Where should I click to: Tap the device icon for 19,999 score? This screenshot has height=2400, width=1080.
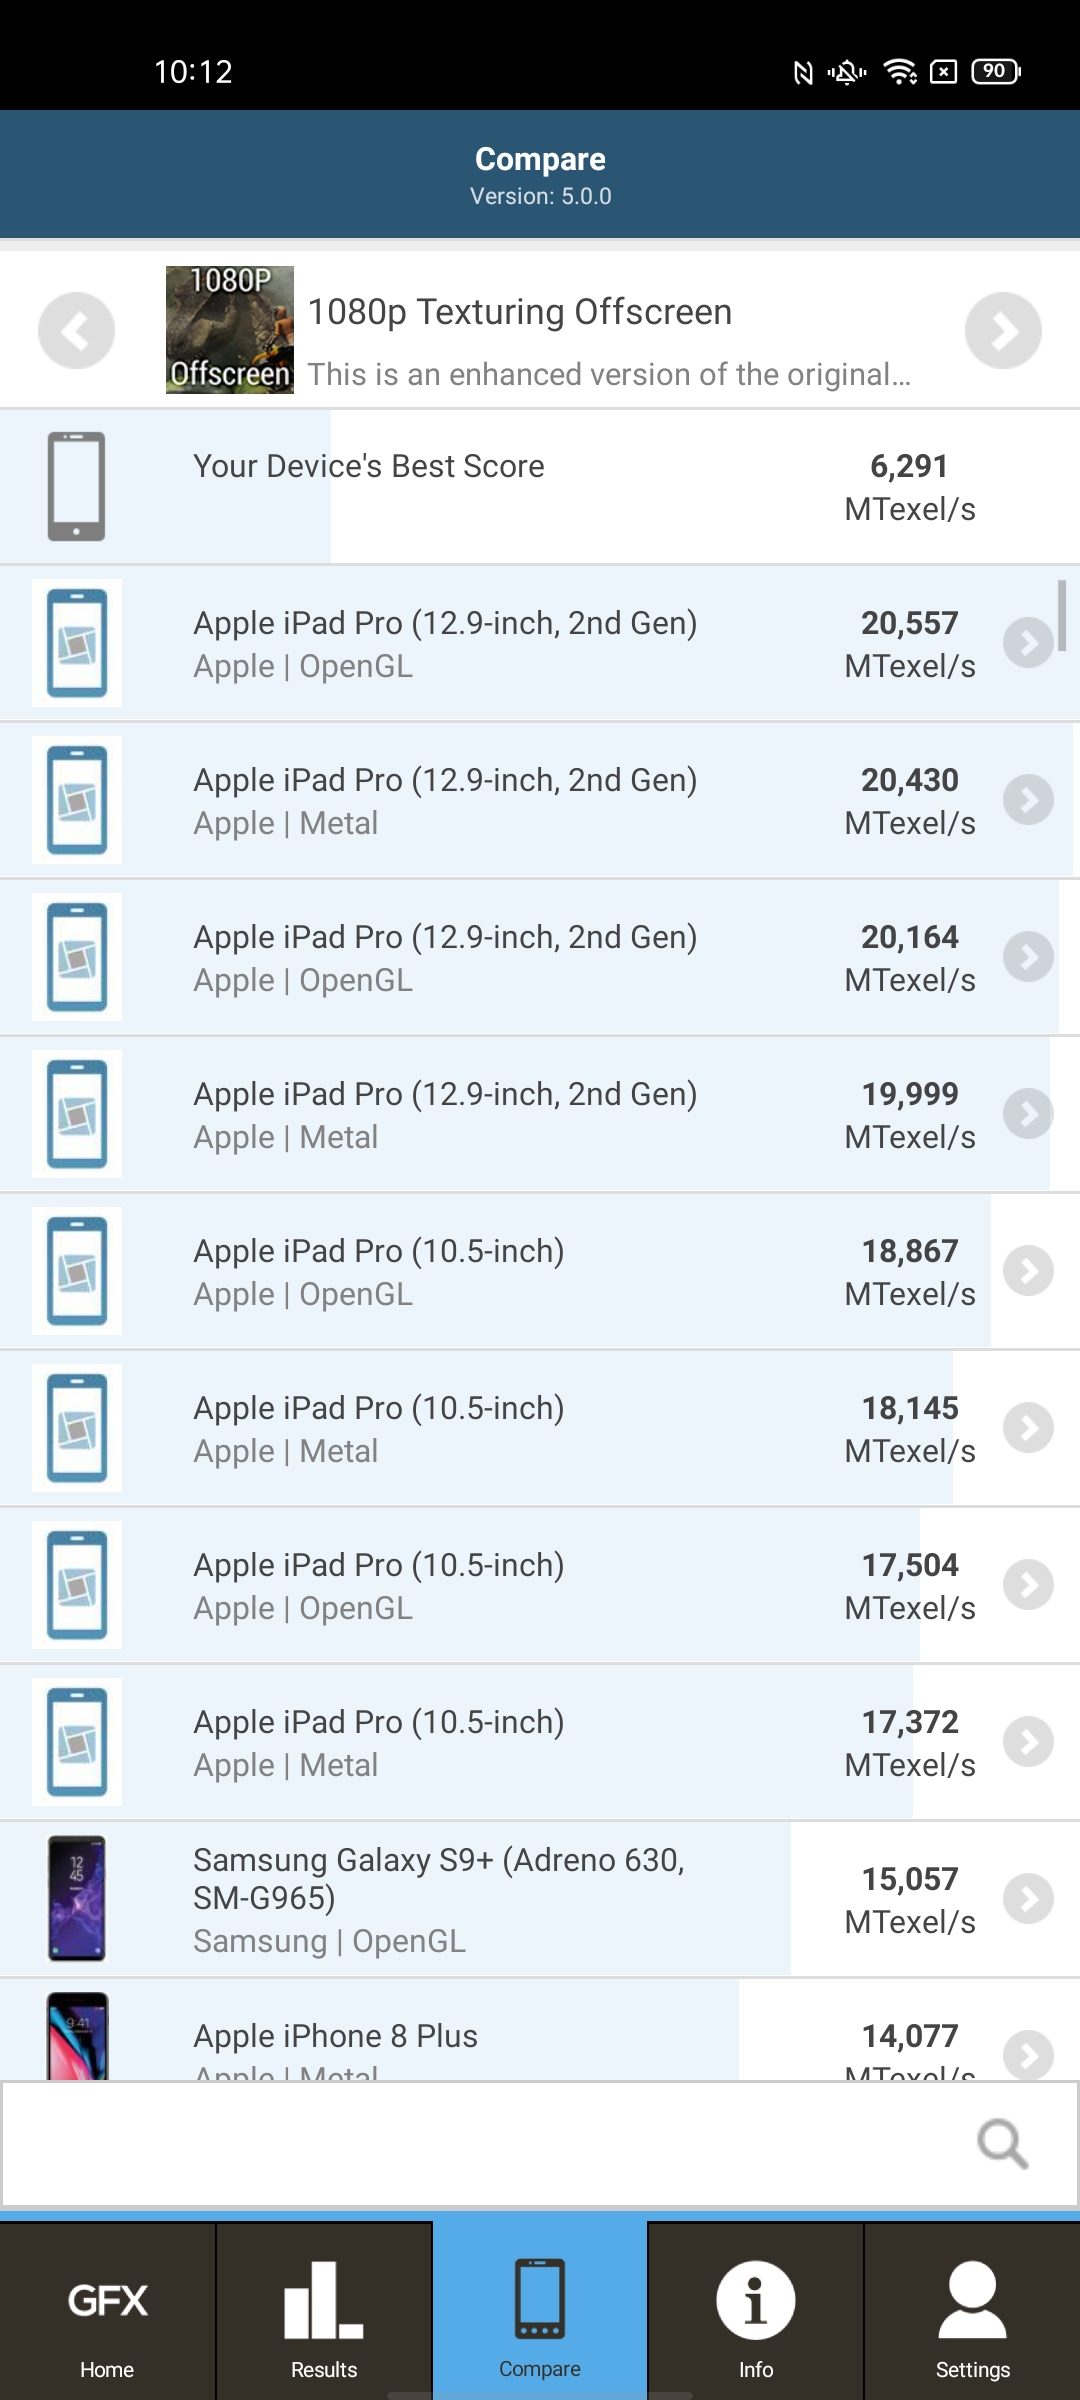77,1114
